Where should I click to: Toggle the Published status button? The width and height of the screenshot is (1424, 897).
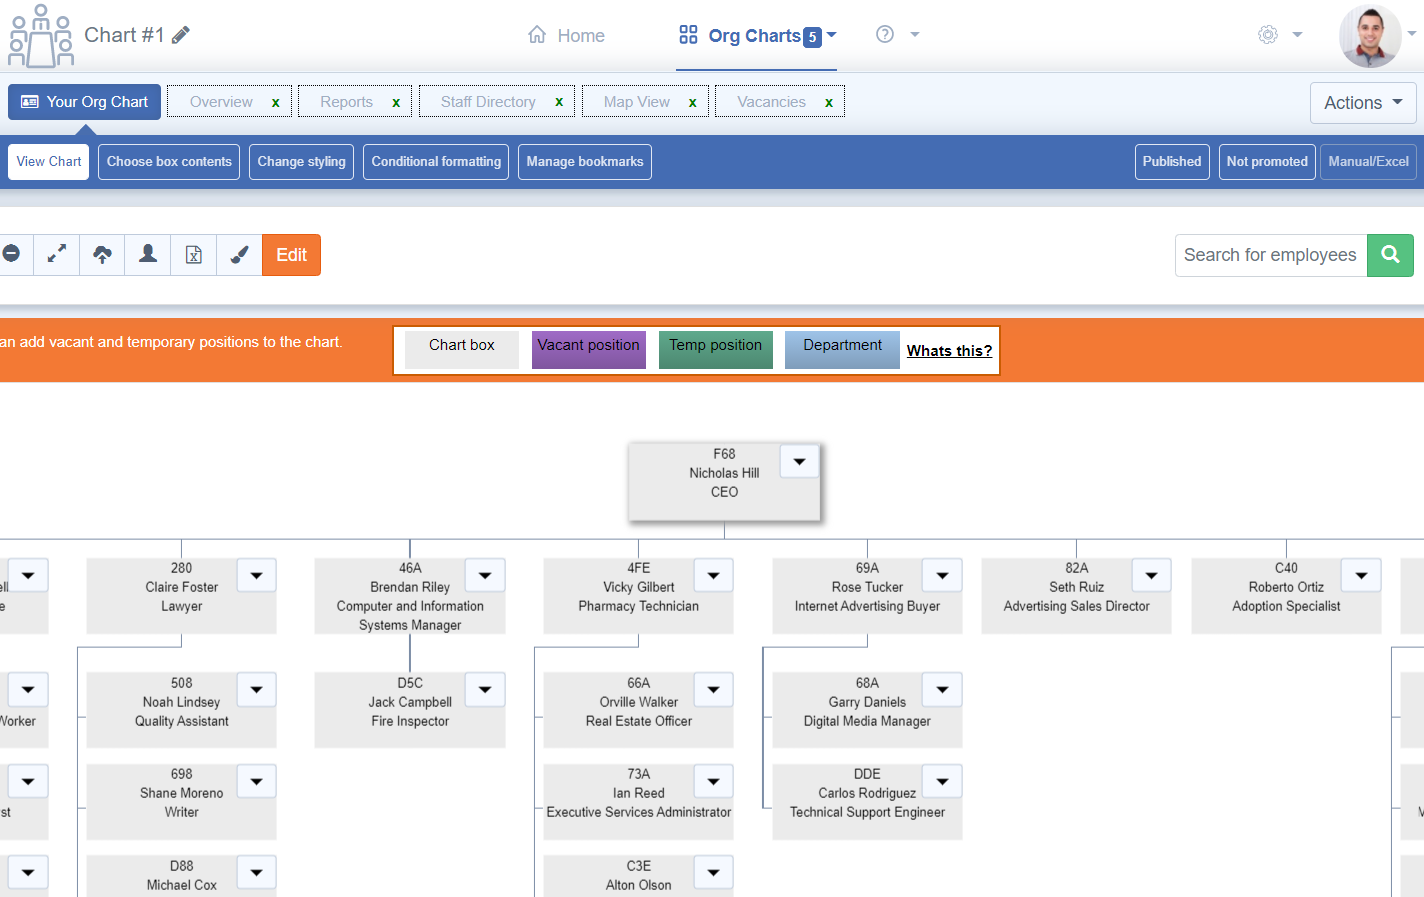[x=1172, y=162]
